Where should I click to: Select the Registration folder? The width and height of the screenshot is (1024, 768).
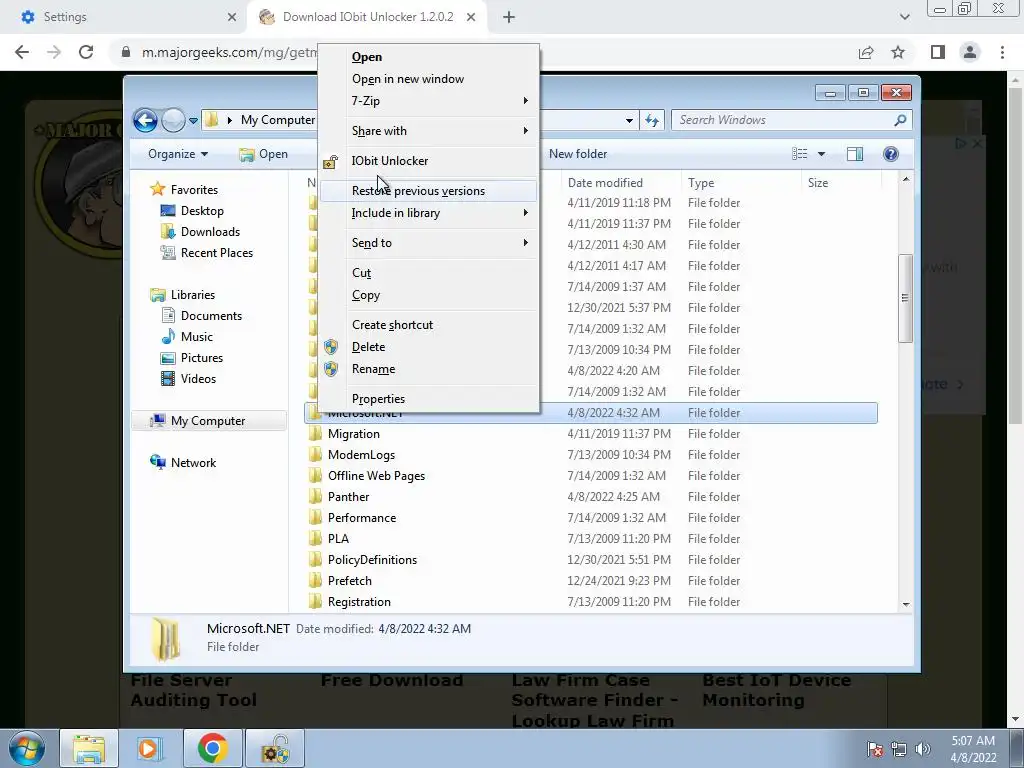click(590, 601)
